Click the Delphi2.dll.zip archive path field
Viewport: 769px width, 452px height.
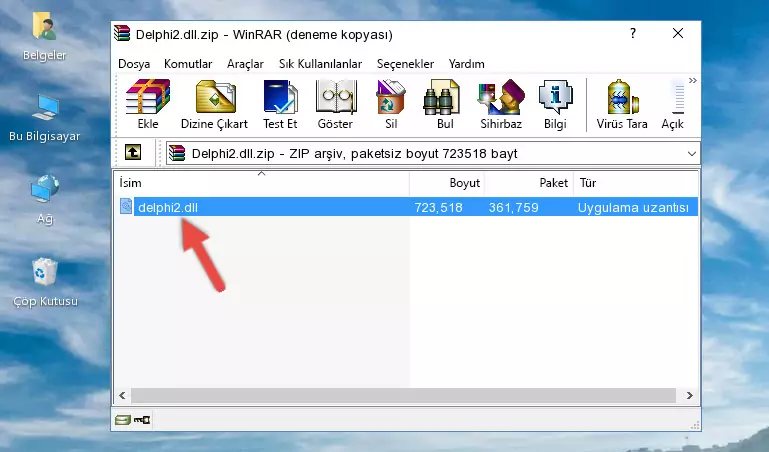coord(433,153)
